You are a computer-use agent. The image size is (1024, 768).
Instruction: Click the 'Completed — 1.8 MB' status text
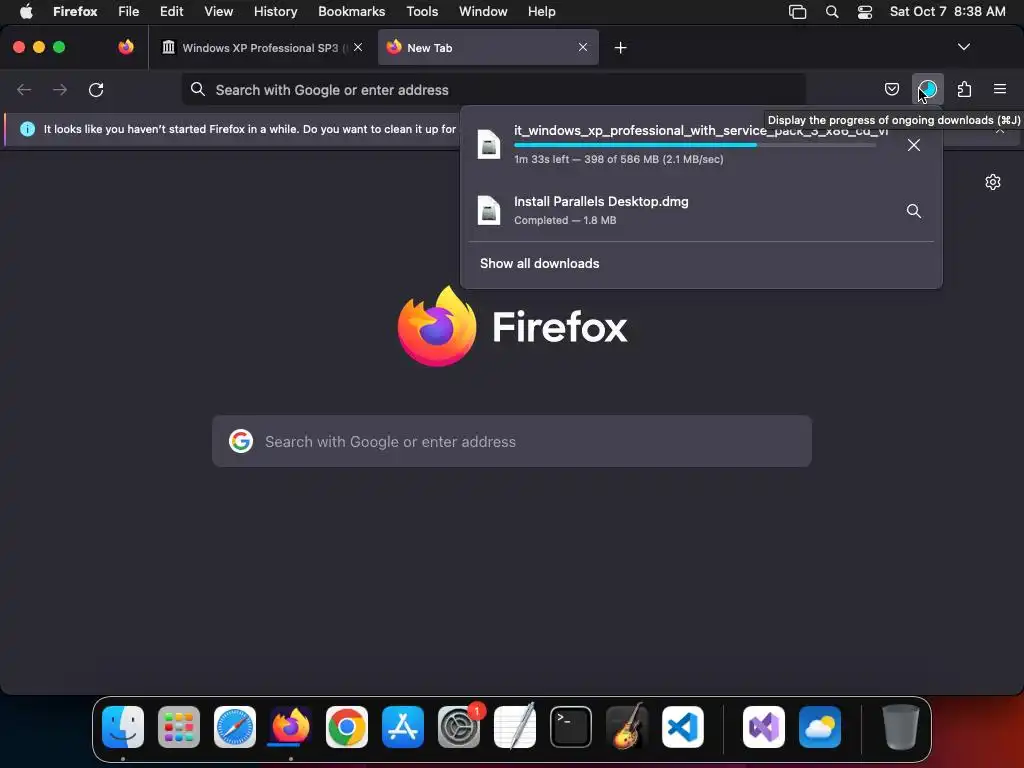pyautogui.click(x=565, y=220)
